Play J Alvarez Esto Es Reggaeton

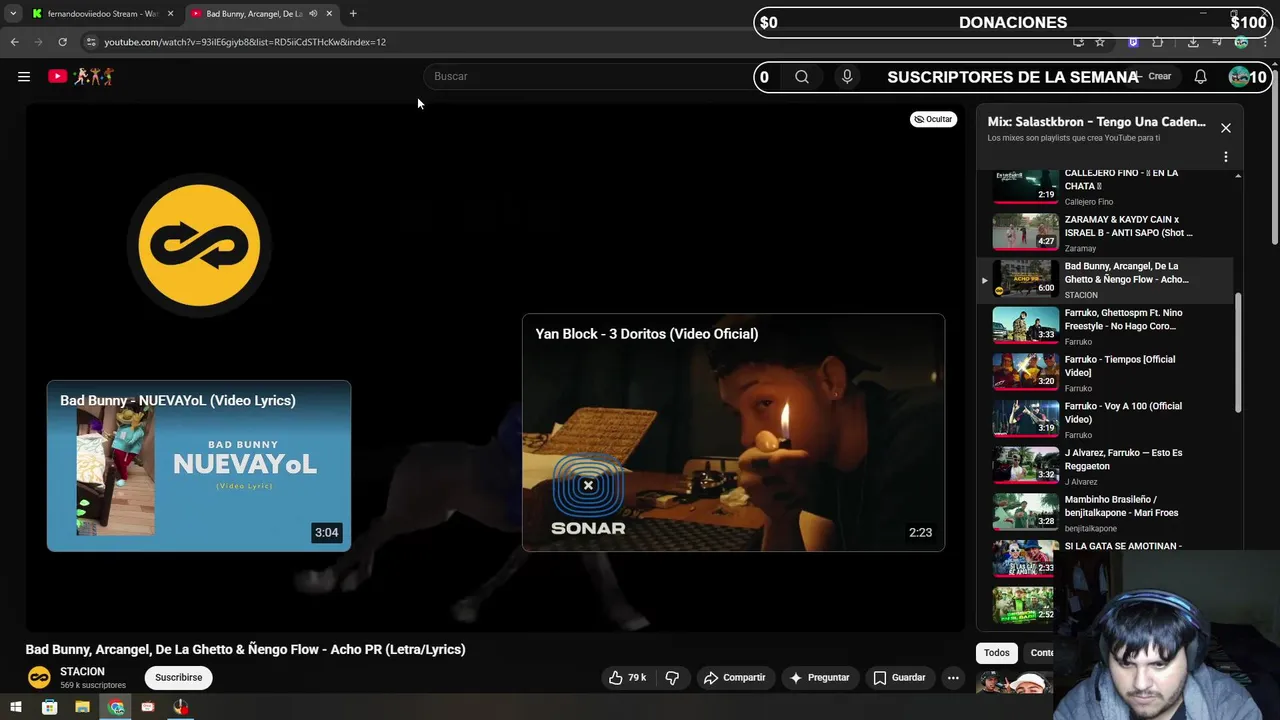1107,467
